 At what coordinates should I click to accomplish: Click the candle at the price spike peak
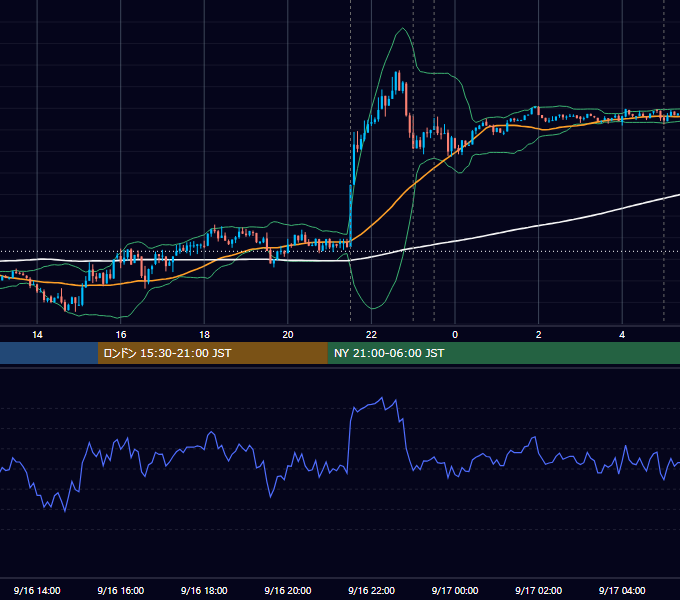pos(398,81)
